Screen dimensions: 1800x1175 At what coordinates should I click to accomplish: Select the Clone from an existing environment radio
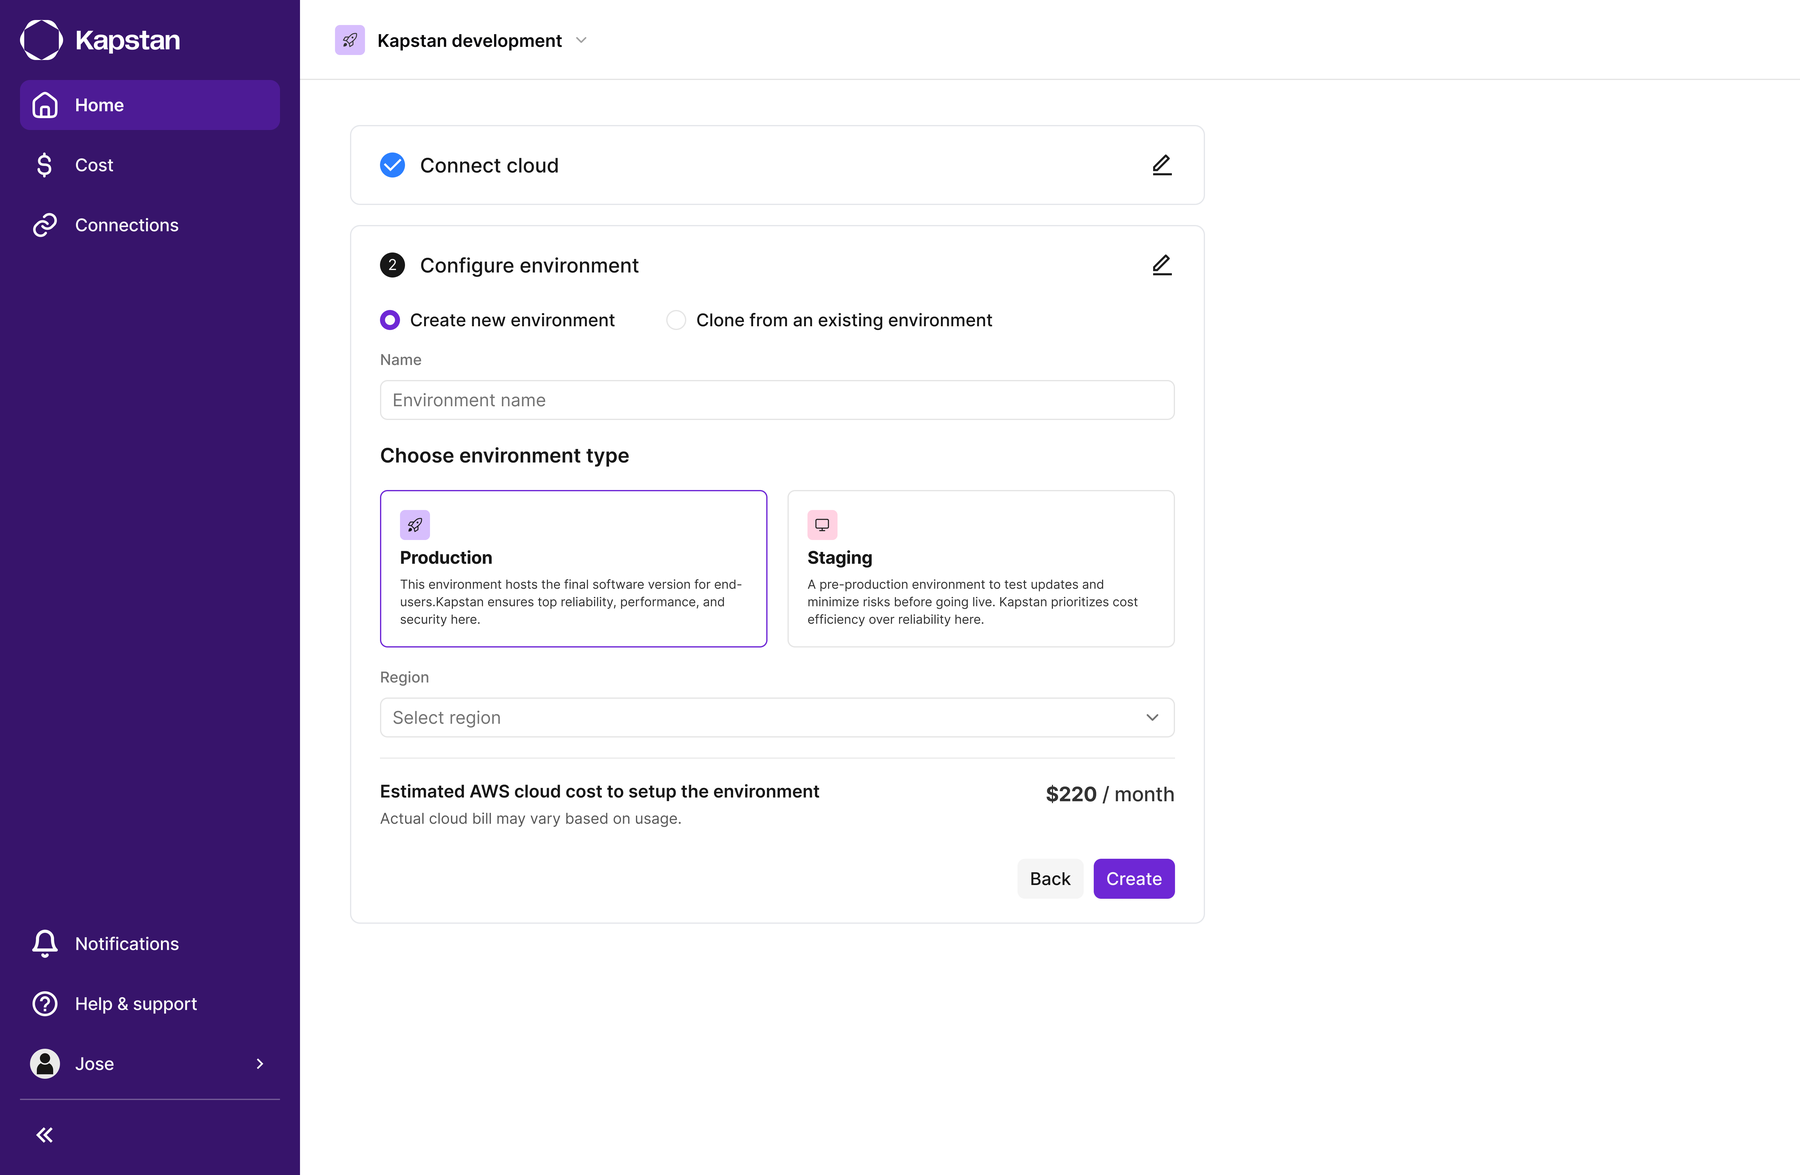(676, 320)
